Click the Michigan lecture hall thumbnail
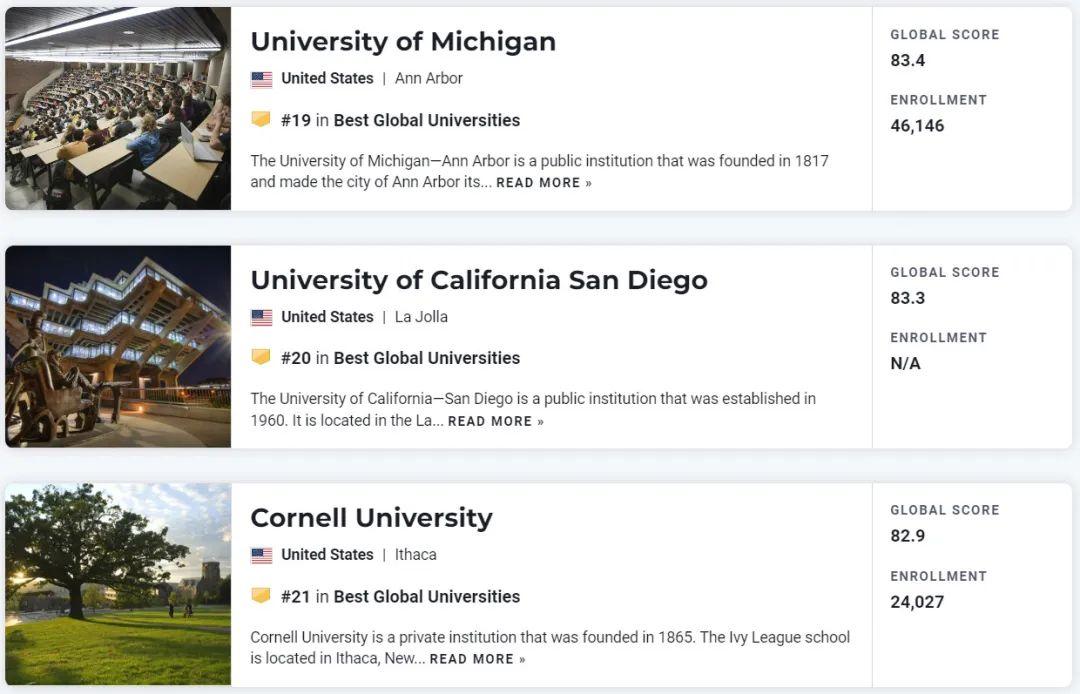 tap(118, 108)
